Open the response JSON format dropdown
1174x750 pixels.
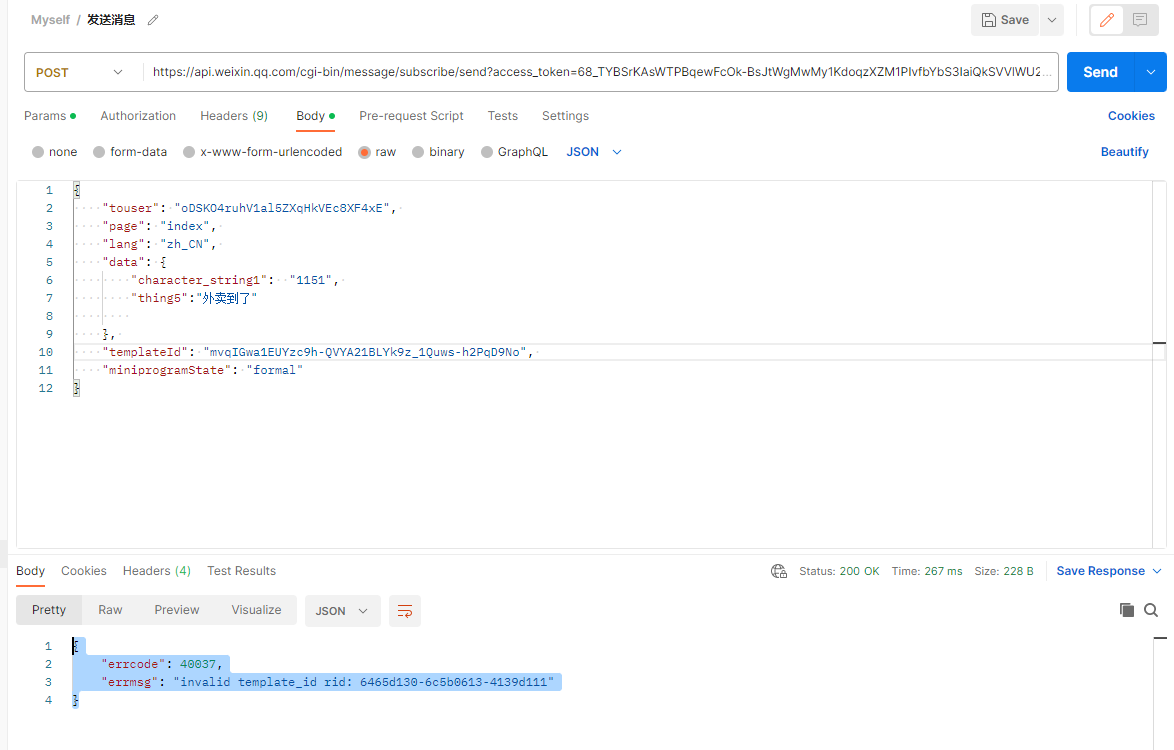[342, 611]
